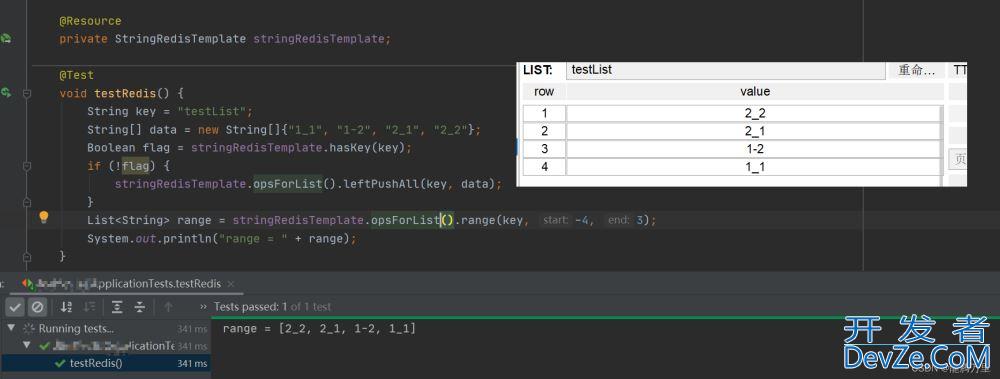The width and height of the screenshot is (1000, 379).
Task: Select value 1-2 in Redis list row 3
Action: (x=754, y=149)
